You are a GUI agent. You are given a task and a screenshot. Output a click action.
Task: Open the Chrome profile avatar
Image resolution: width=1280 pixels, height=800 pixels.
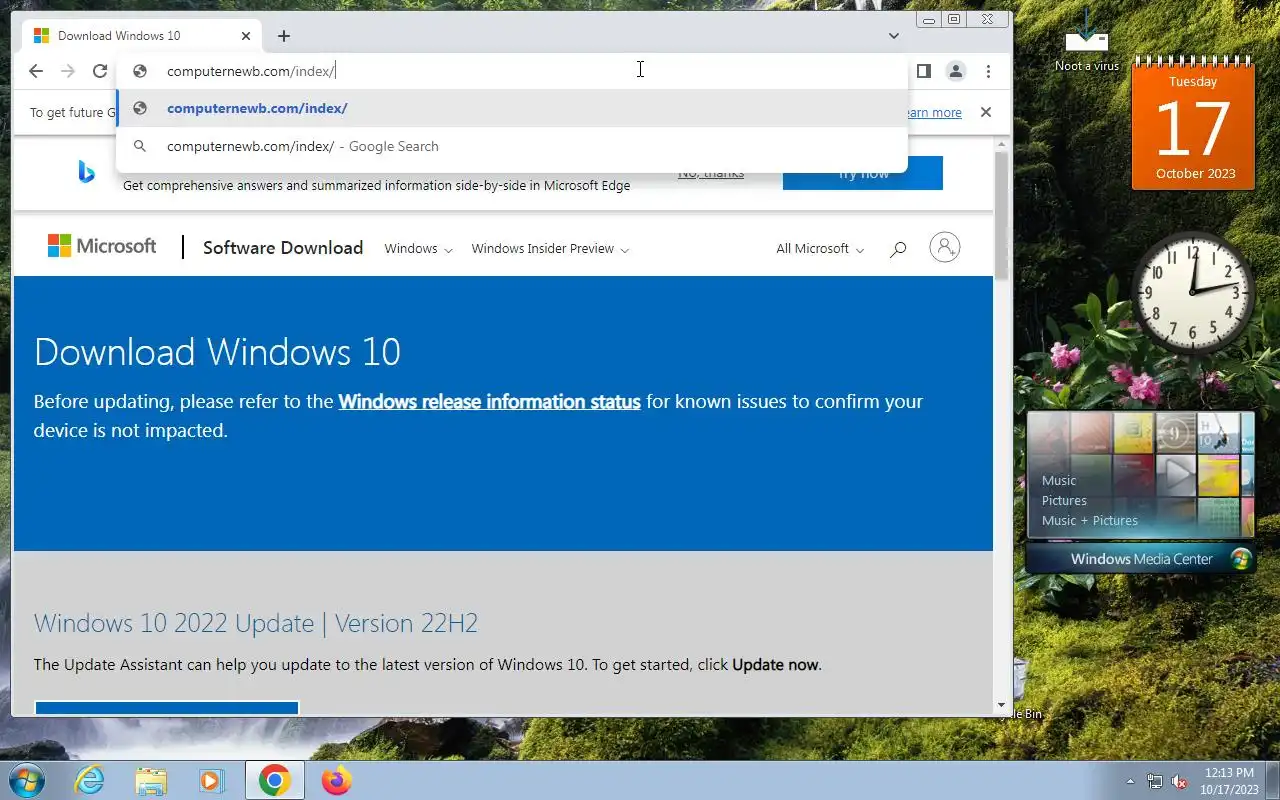pos(956,71)
